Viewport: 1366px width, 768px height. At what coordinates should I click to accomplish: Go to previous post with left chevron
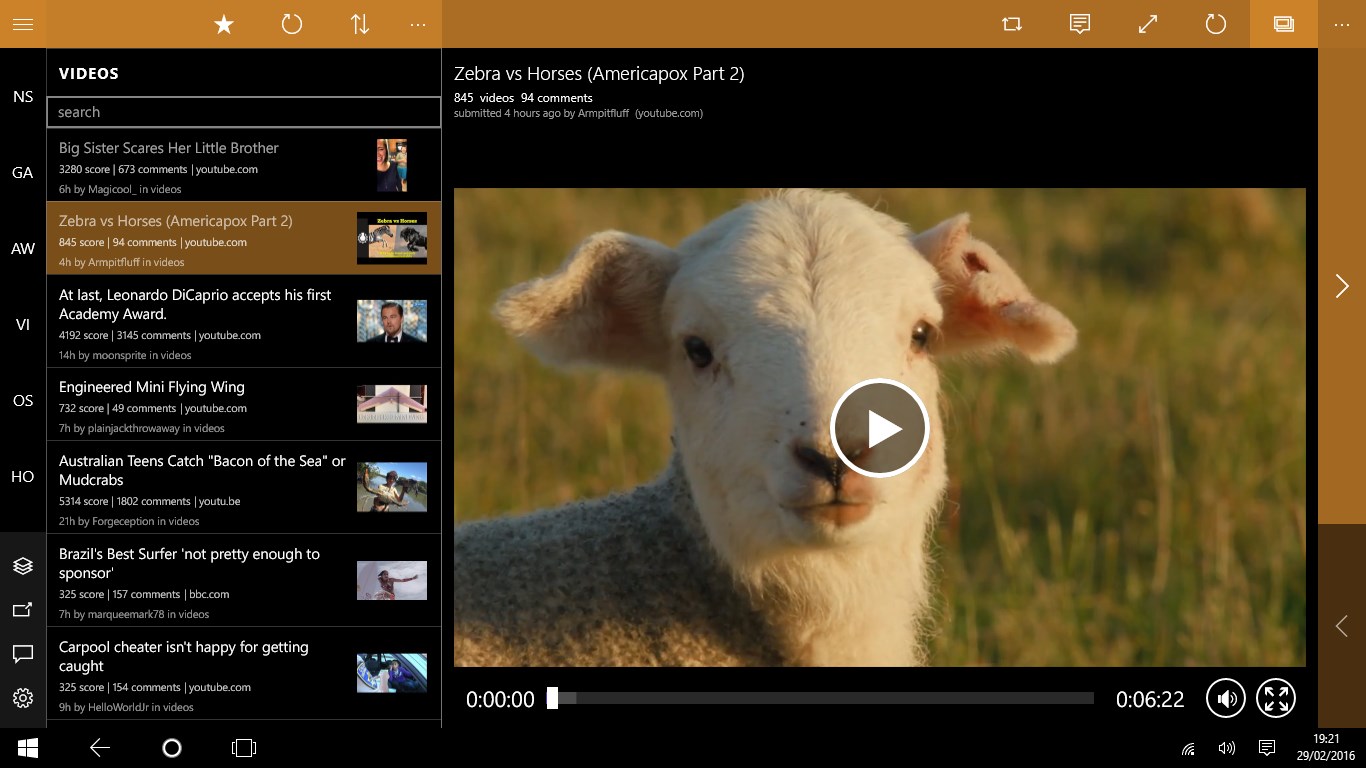1342,626
